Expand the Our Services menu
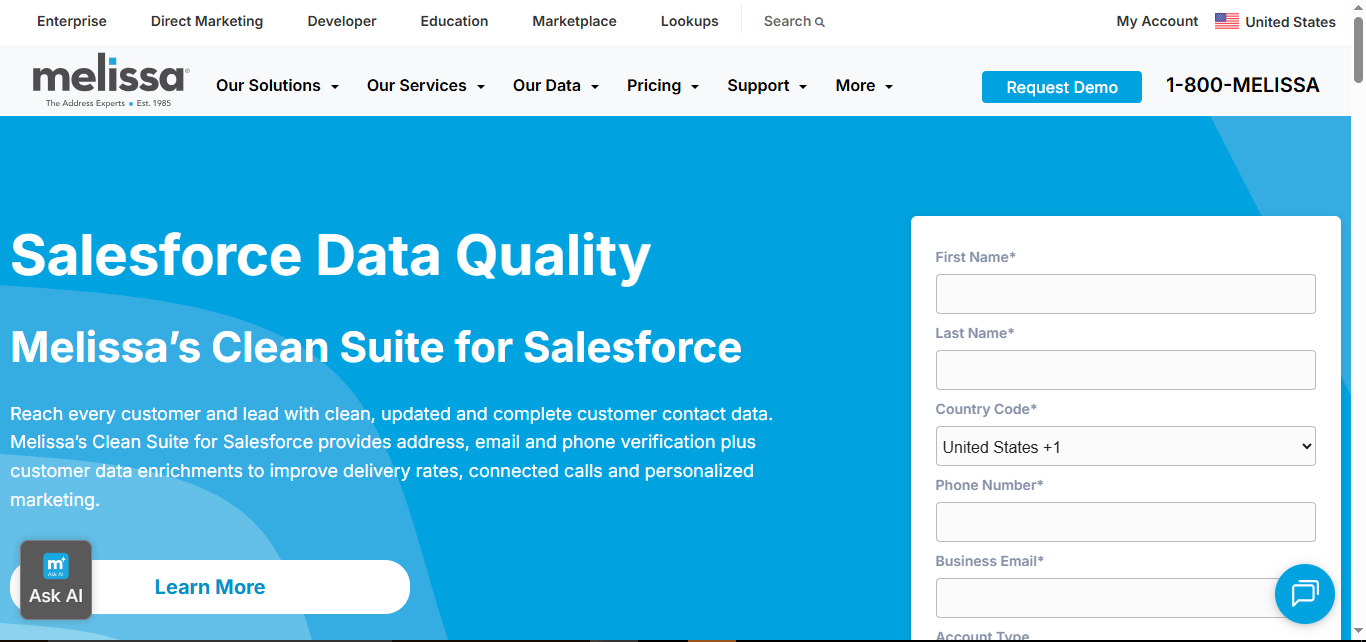 click(425, 86)
